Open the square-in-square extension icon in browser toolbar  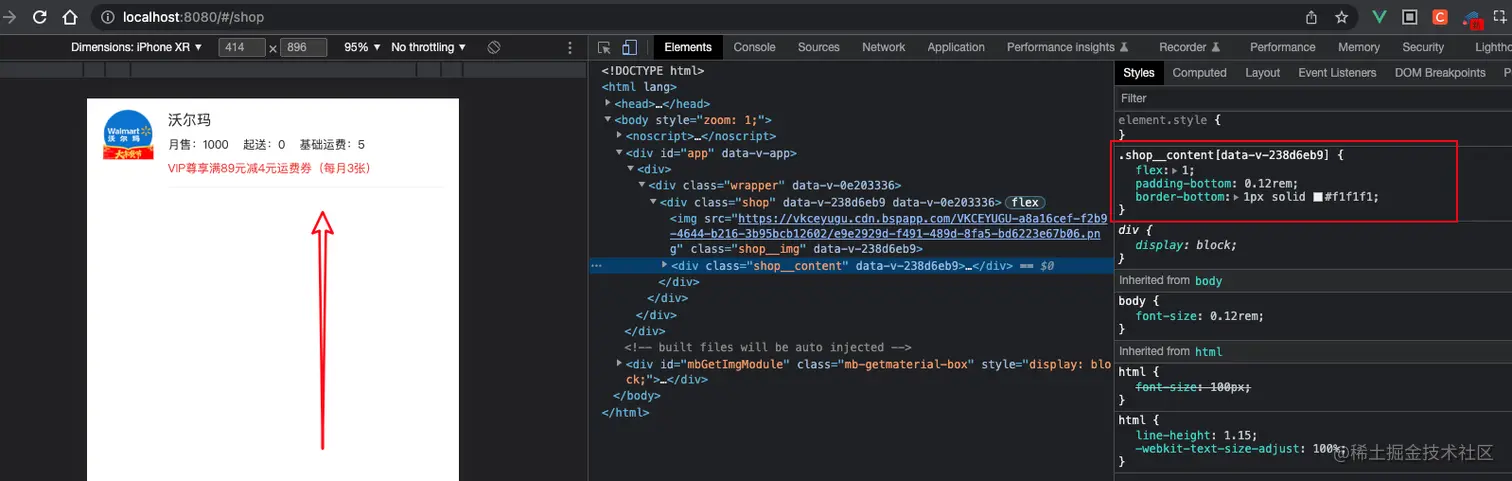(x=1409, y=17)
